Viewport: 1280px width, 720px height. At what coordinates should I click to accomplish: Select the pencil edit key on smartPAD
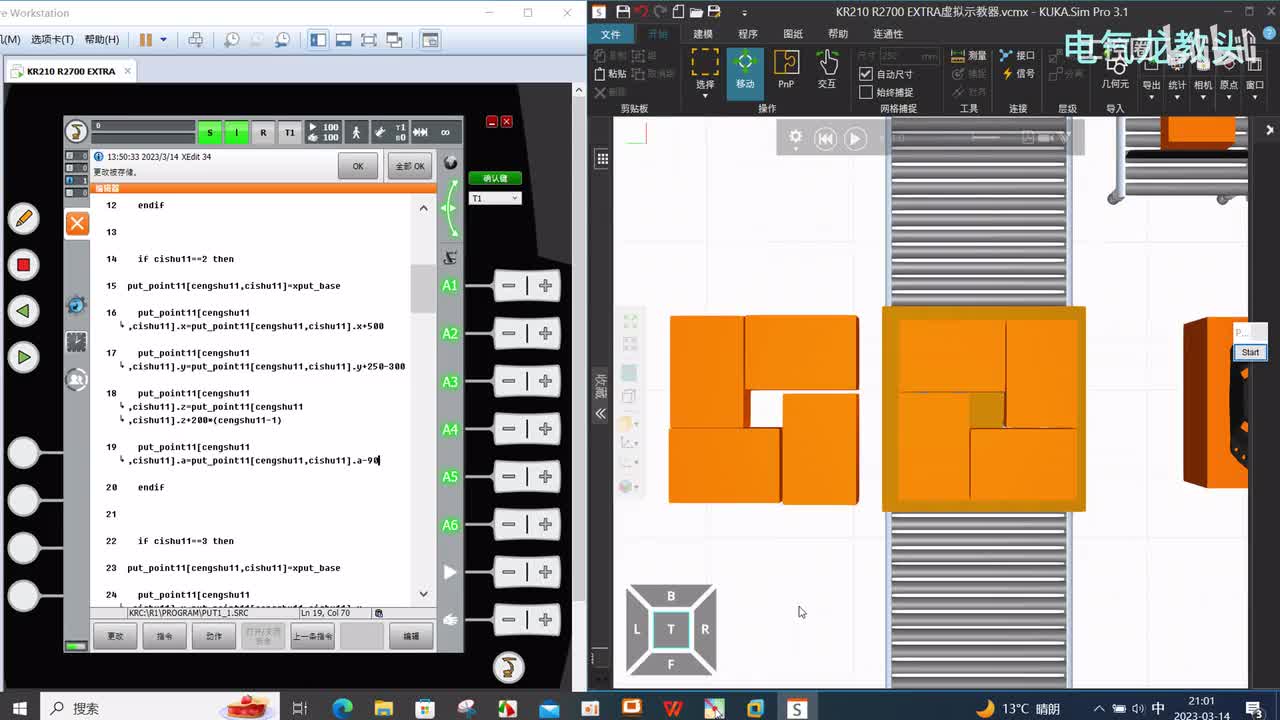(x=23, y=218)
